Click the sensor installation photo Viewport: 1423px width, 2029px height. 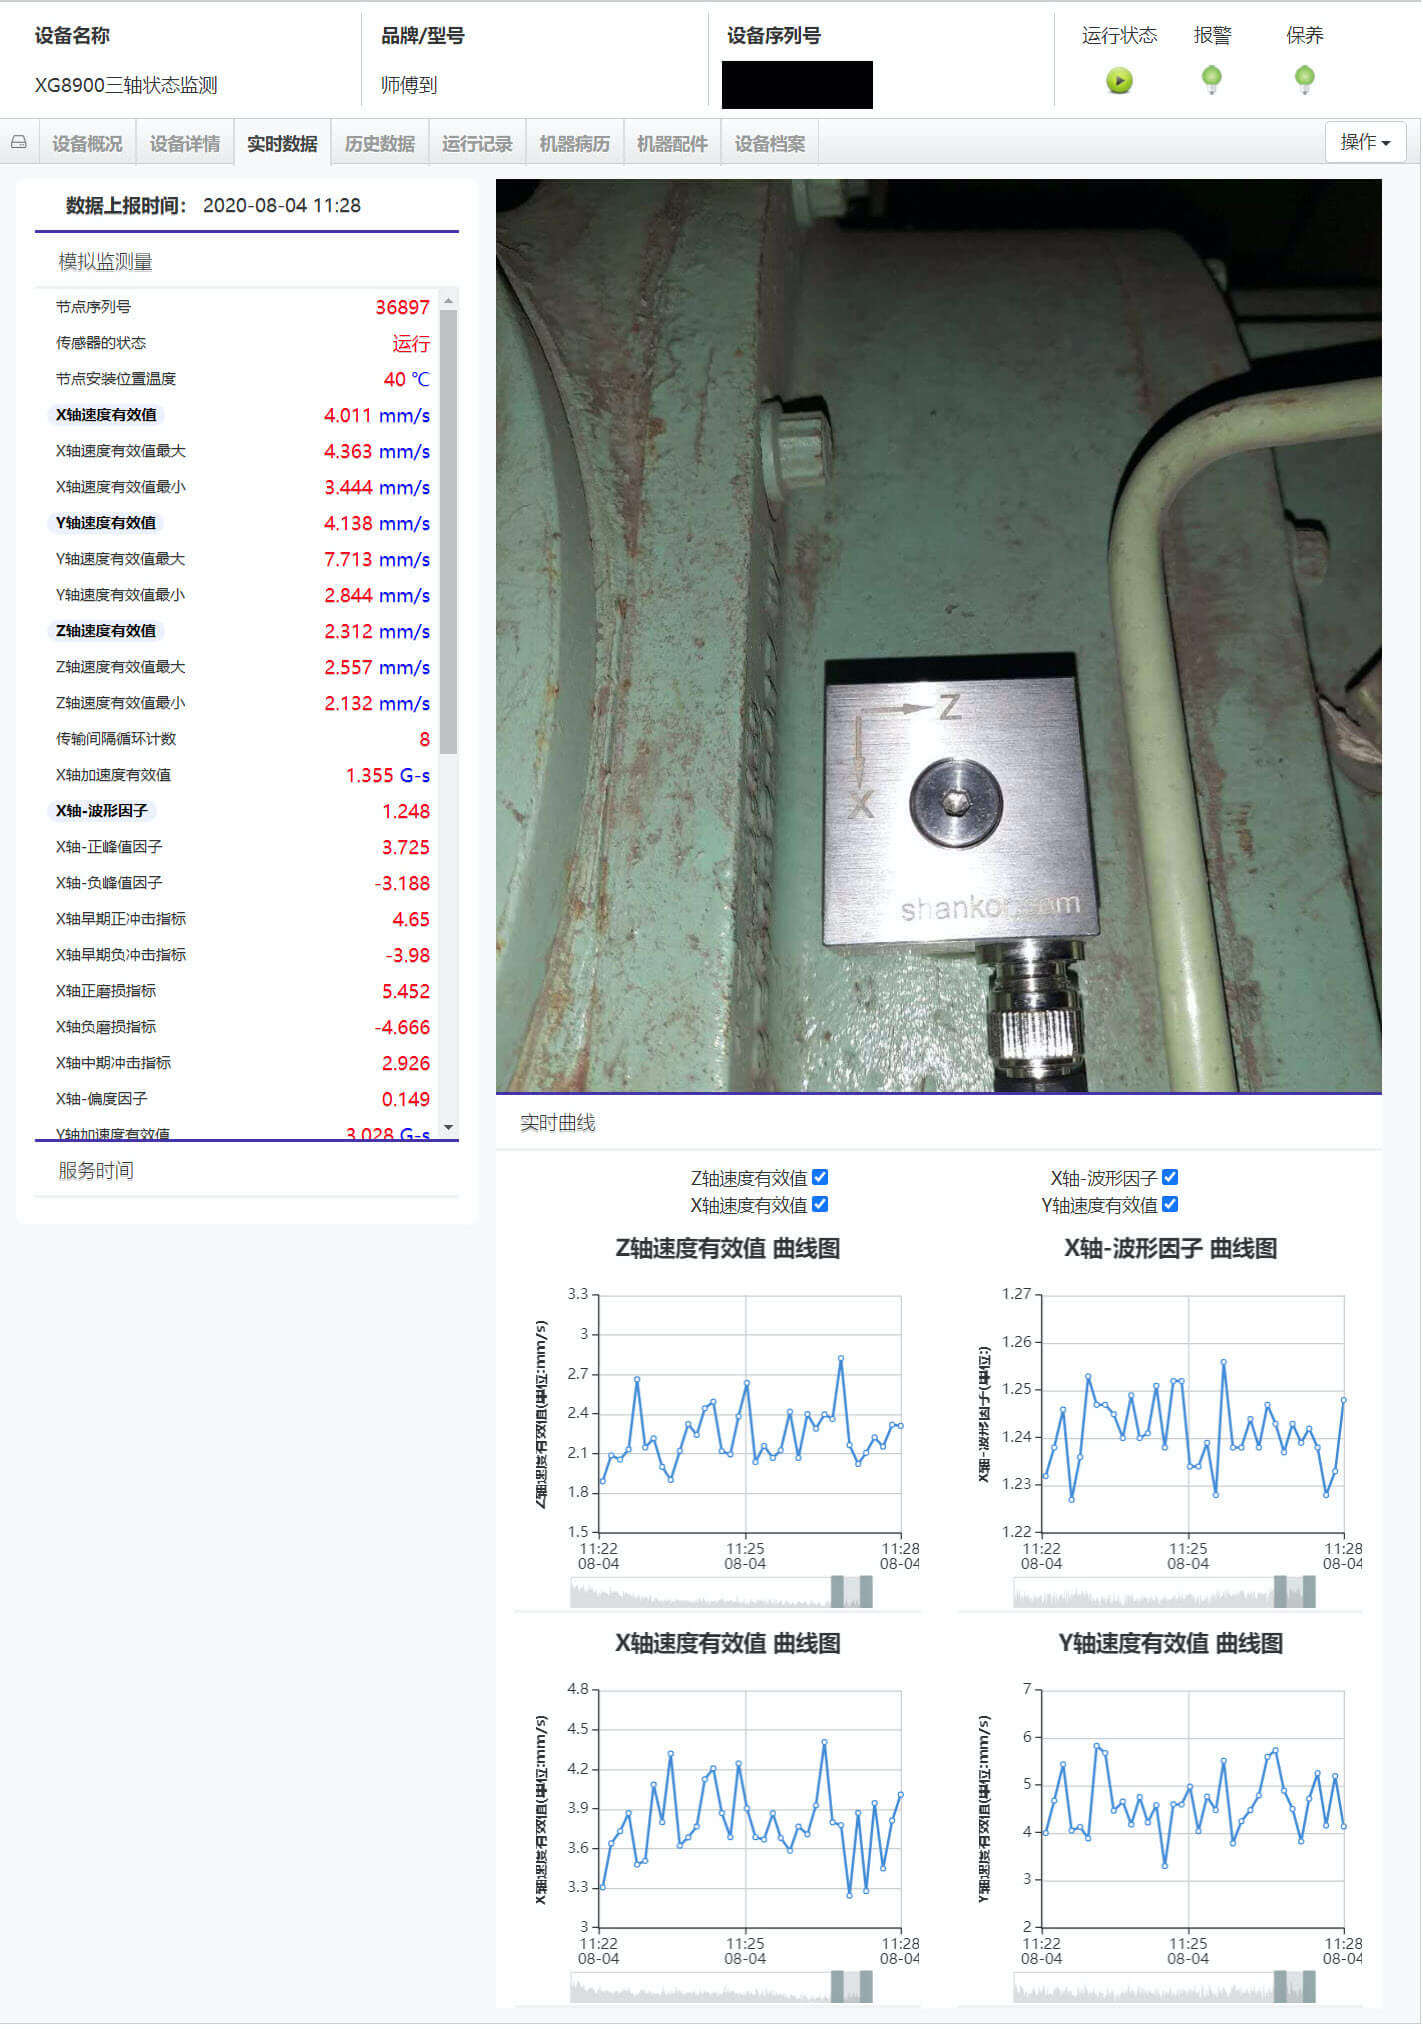(938, 636)
